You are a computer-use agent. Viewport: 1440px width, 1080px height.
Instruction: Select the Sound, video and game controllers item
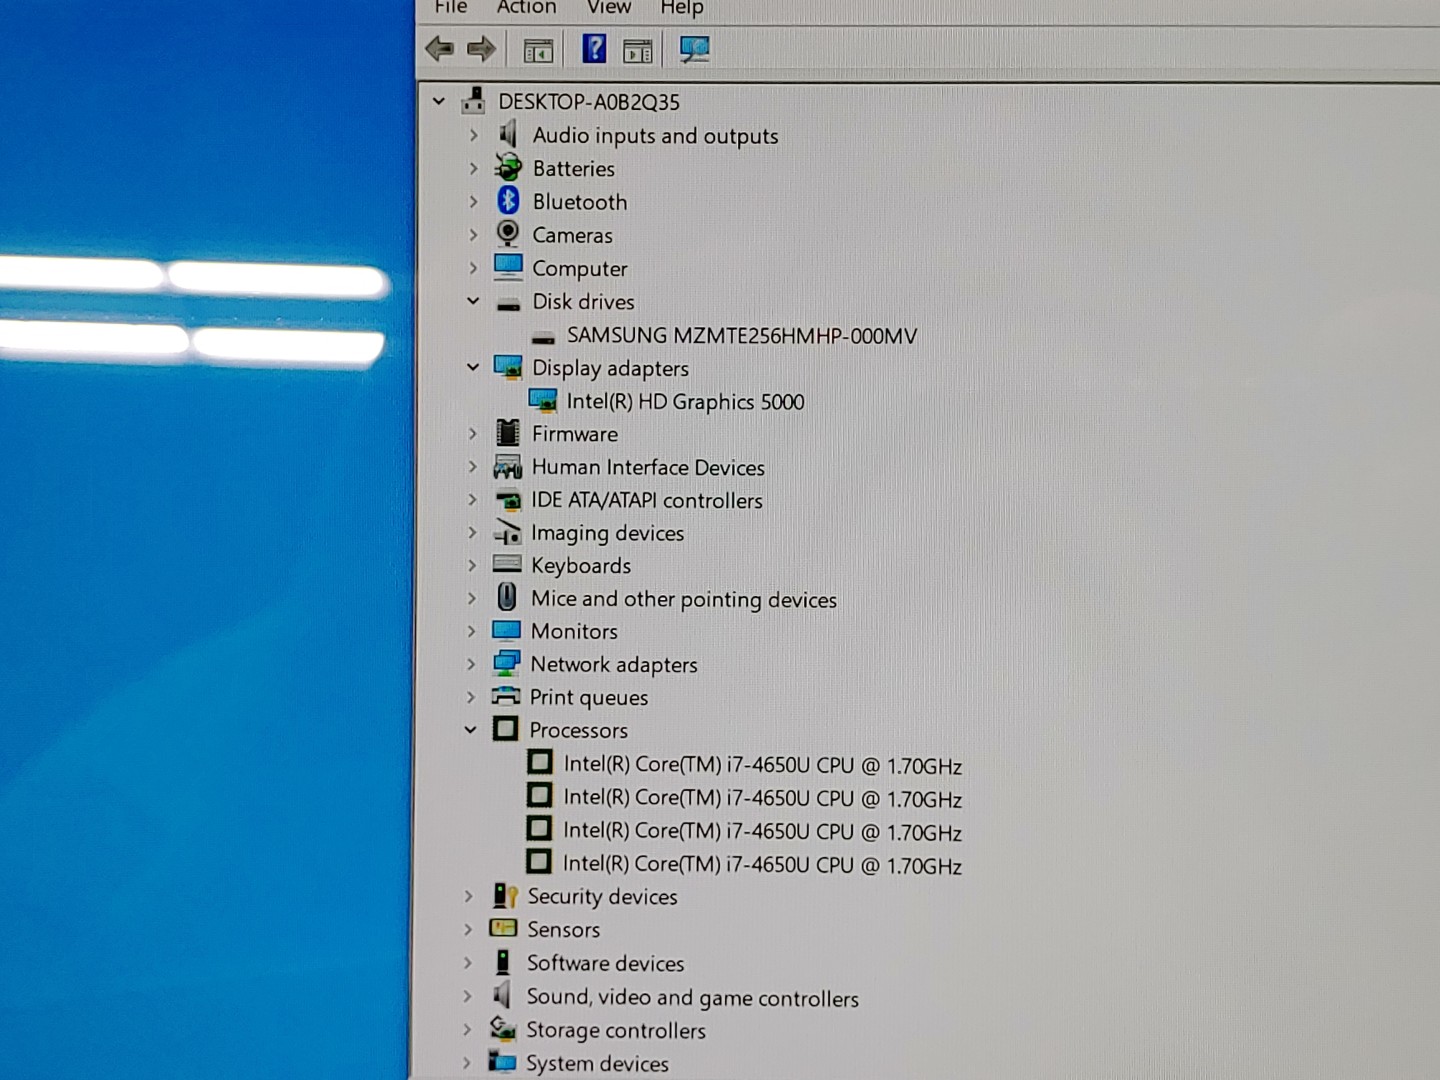(x=692, y=998)
